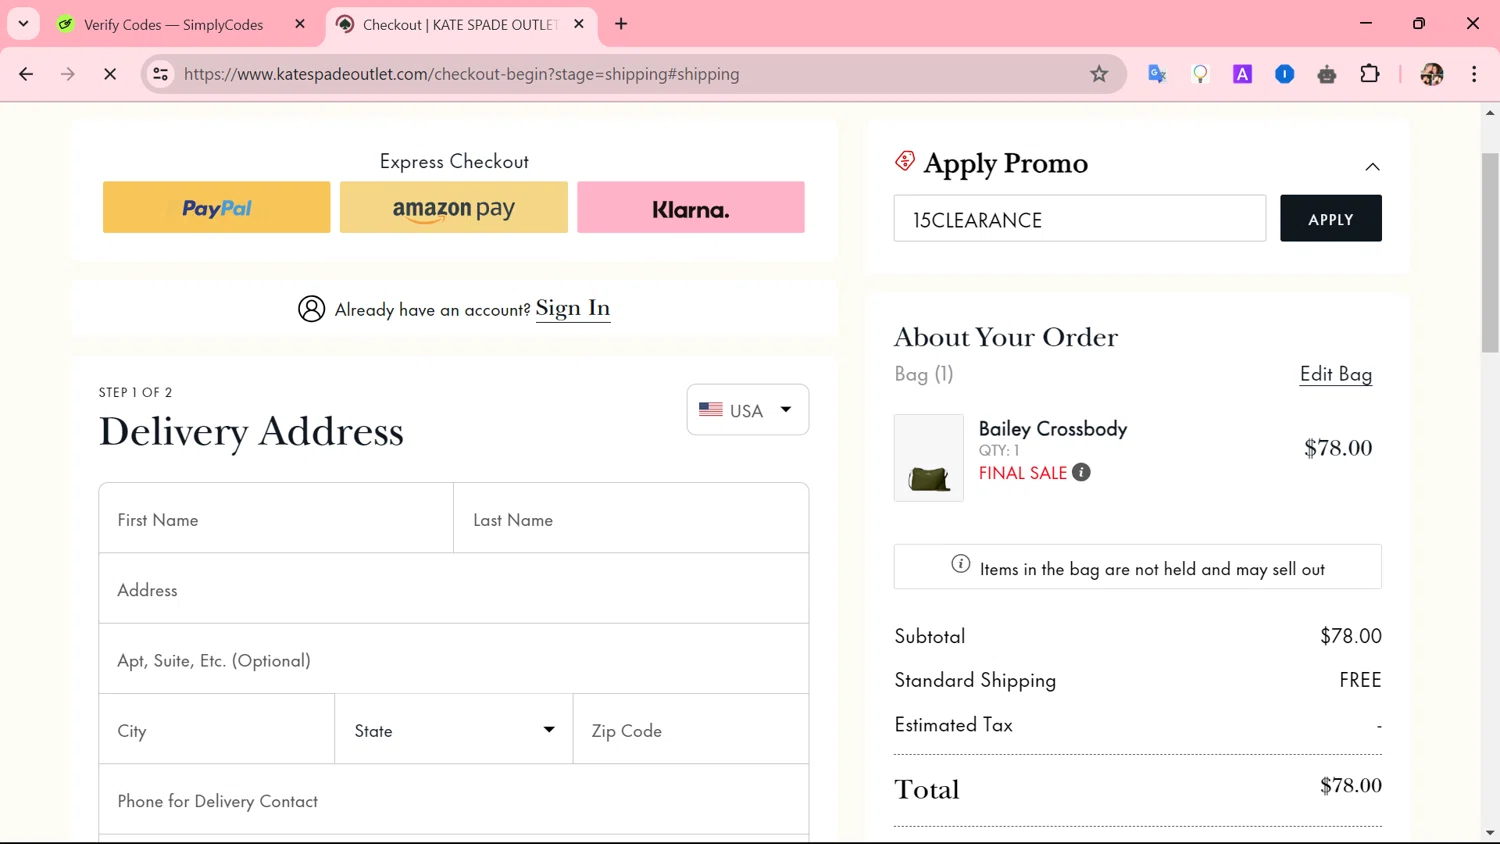Image resolution: width=1500 pixels, height=844 pixels.
Task: Open Chrome three-dot menu
Action: [1474, 74]
